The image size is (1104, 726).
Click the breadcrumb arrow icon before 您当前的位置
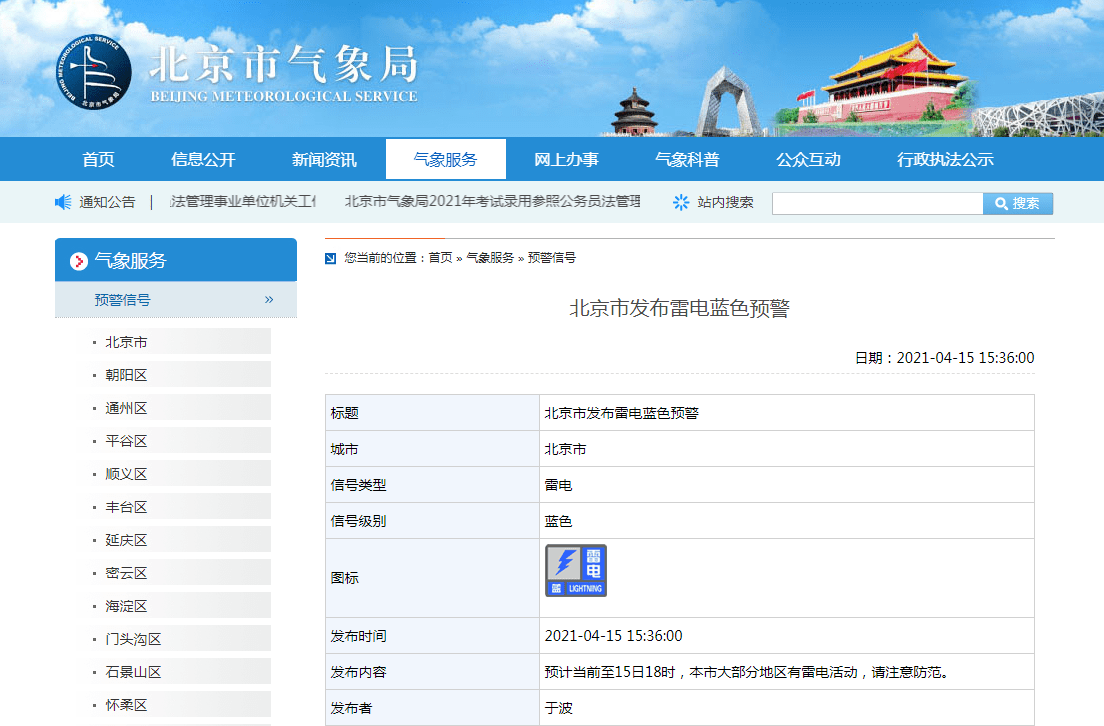[x=330, y=258]
